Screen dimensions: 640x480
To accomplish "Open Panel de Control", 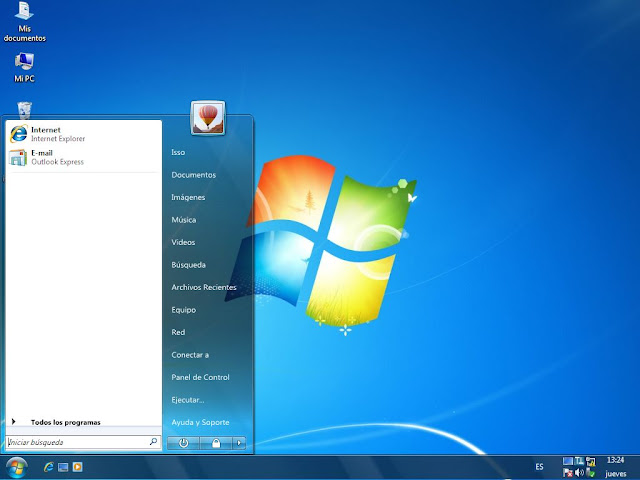I will [x=200, y=377].
